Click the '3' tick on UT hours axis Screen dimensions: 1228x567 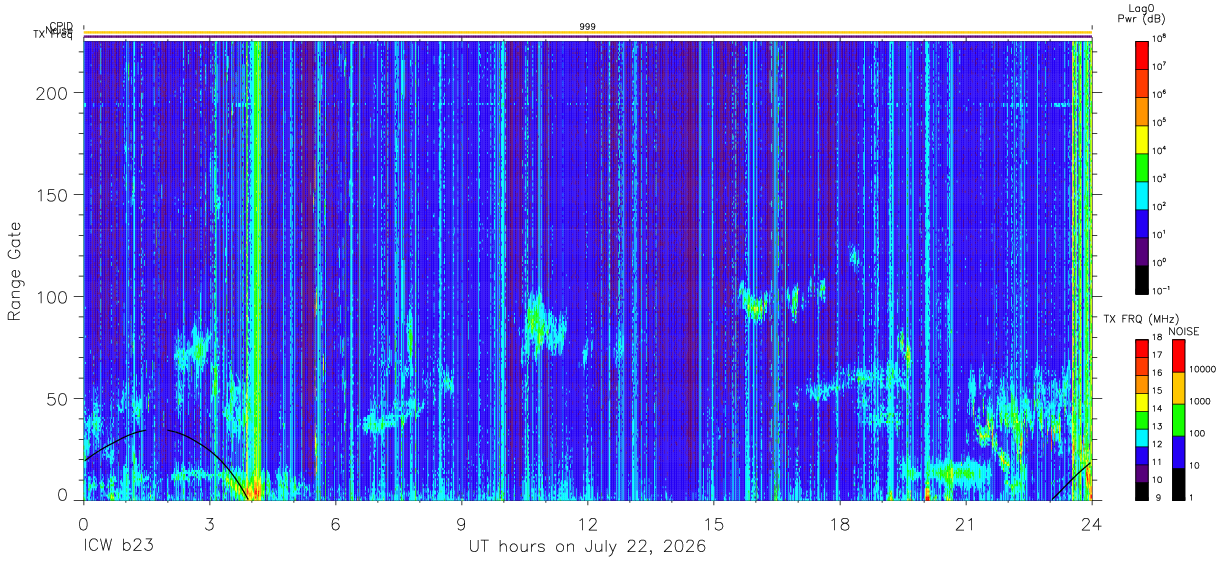coord(210,524)
